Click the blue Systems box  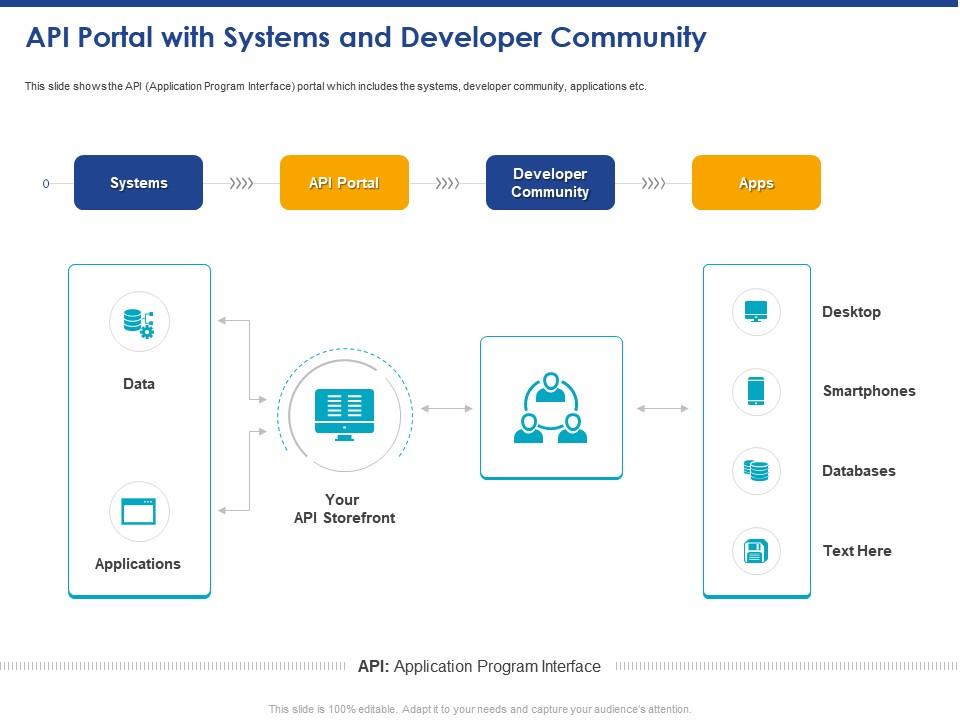(x=139, y=183)
